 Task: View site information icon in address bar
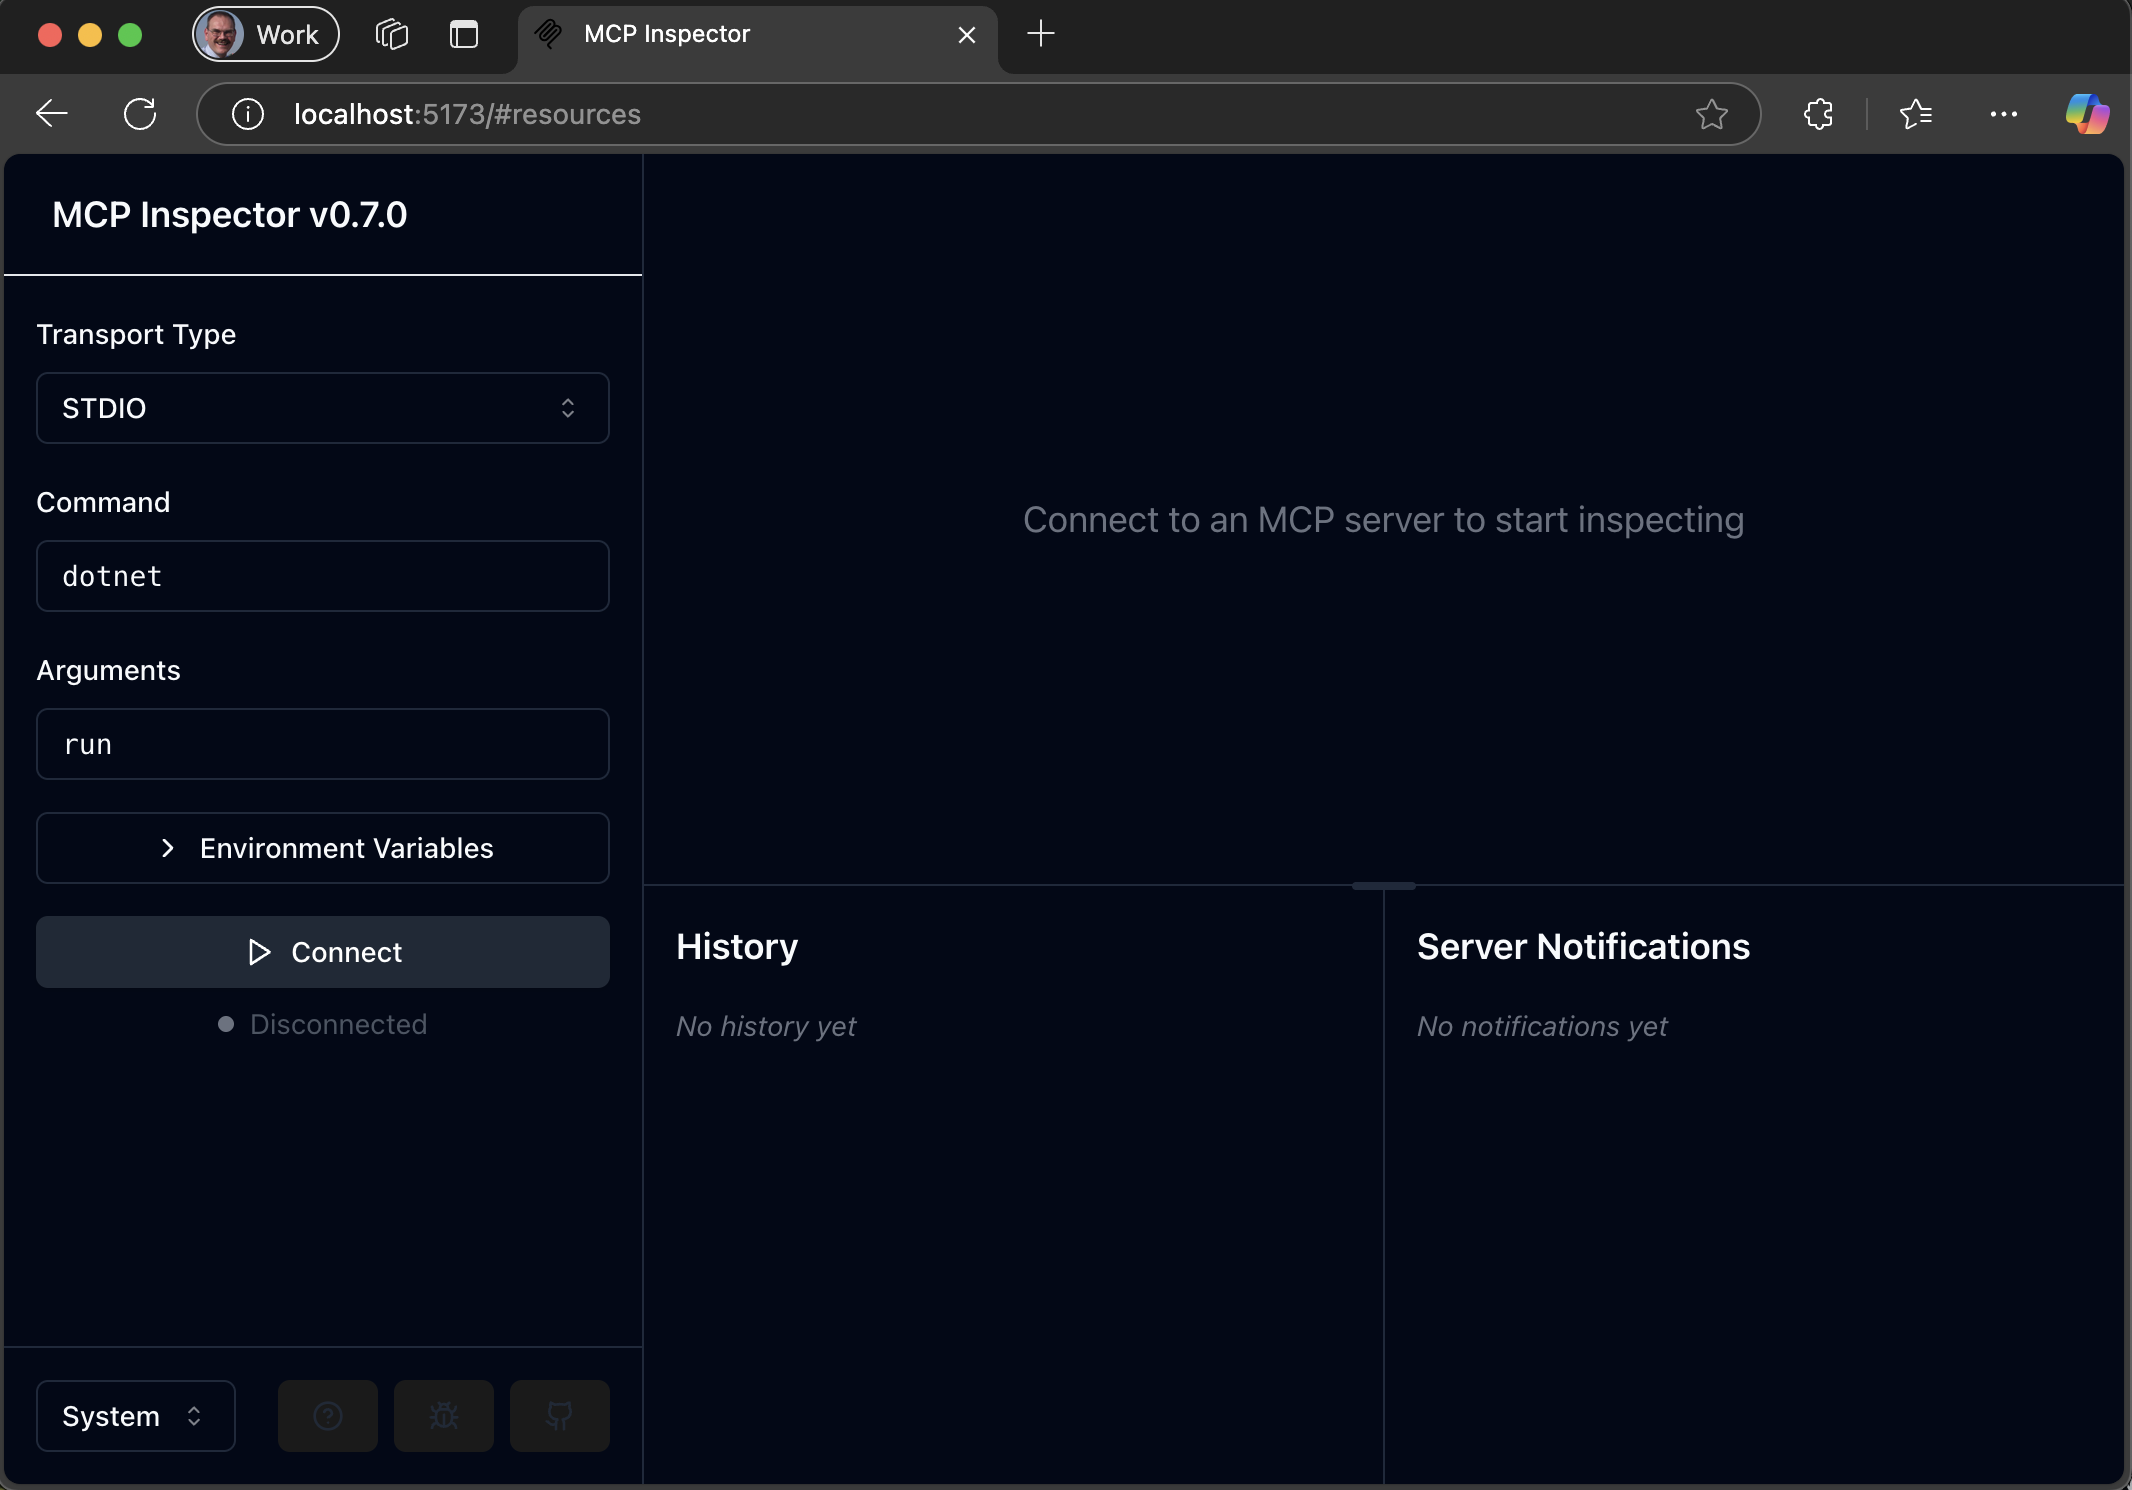(x=248, y=114)
